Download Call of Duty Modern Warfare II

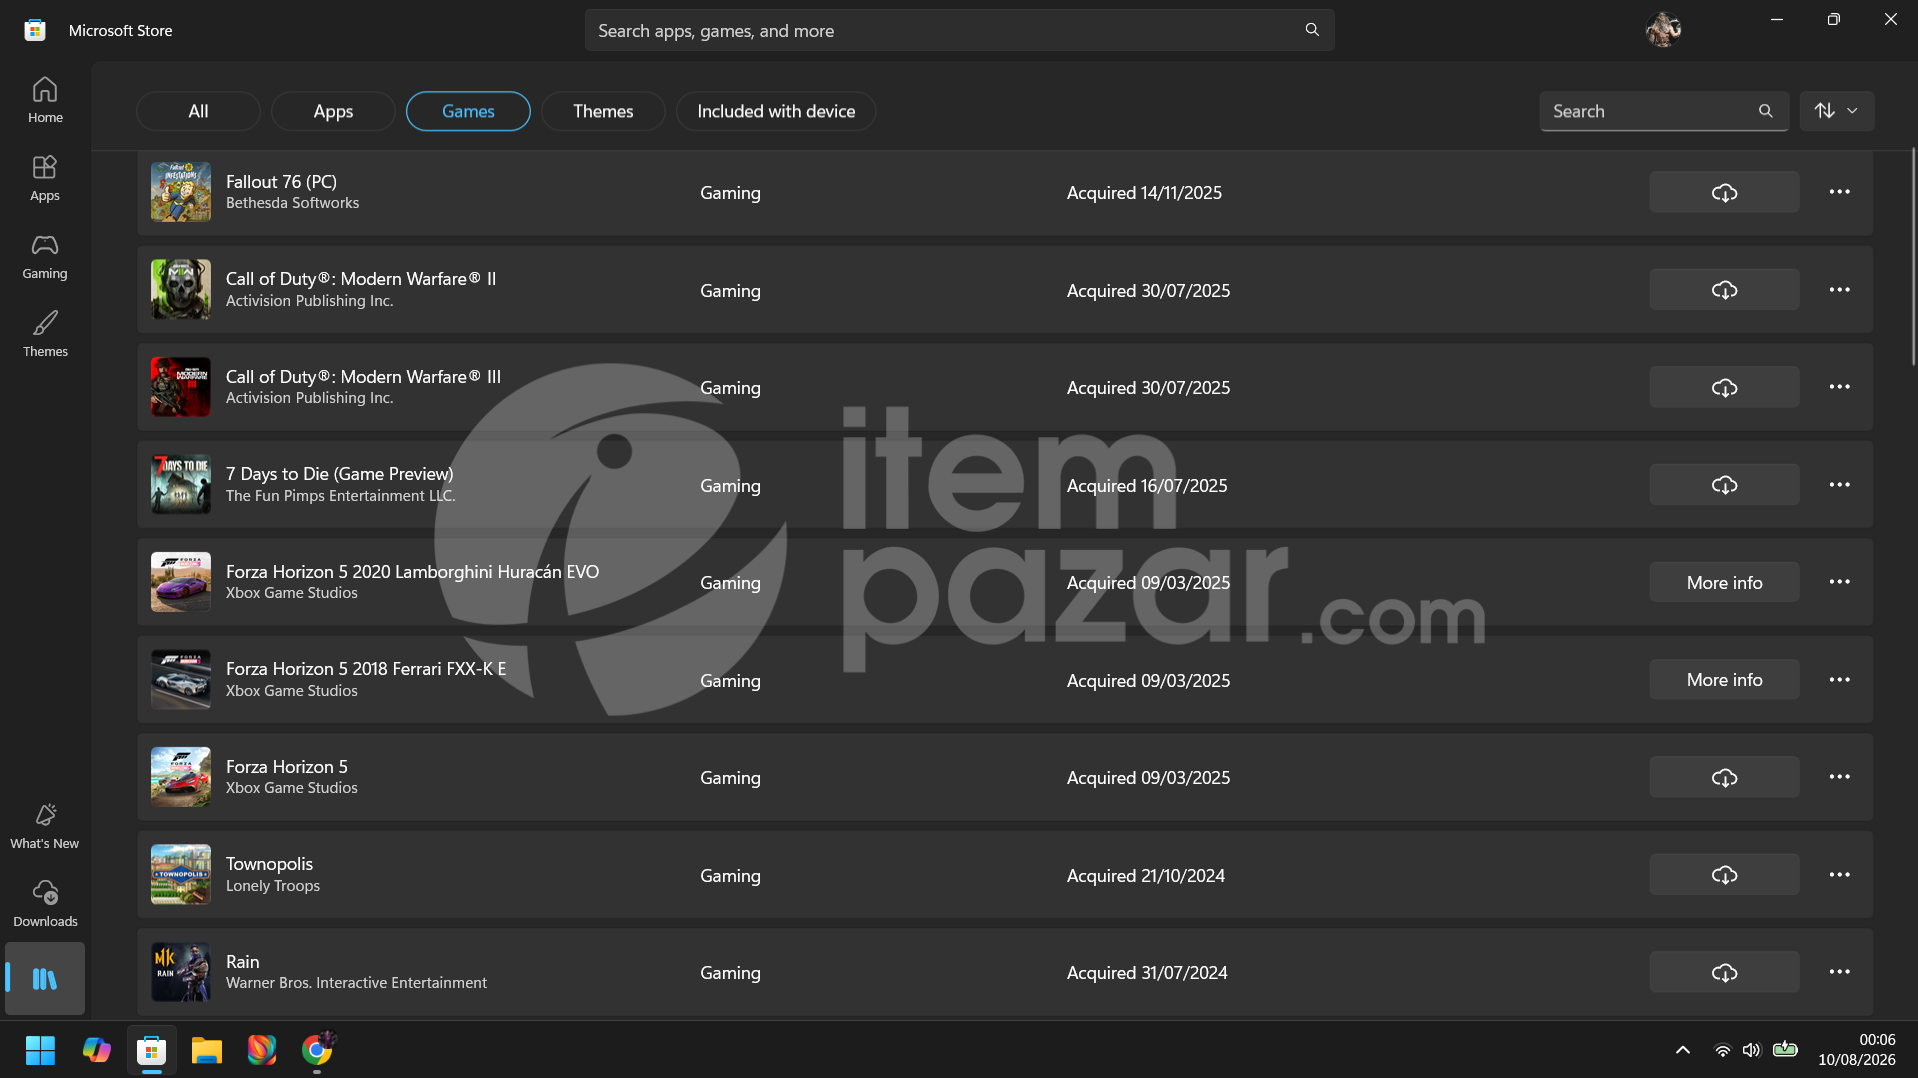pos(1724,290)
